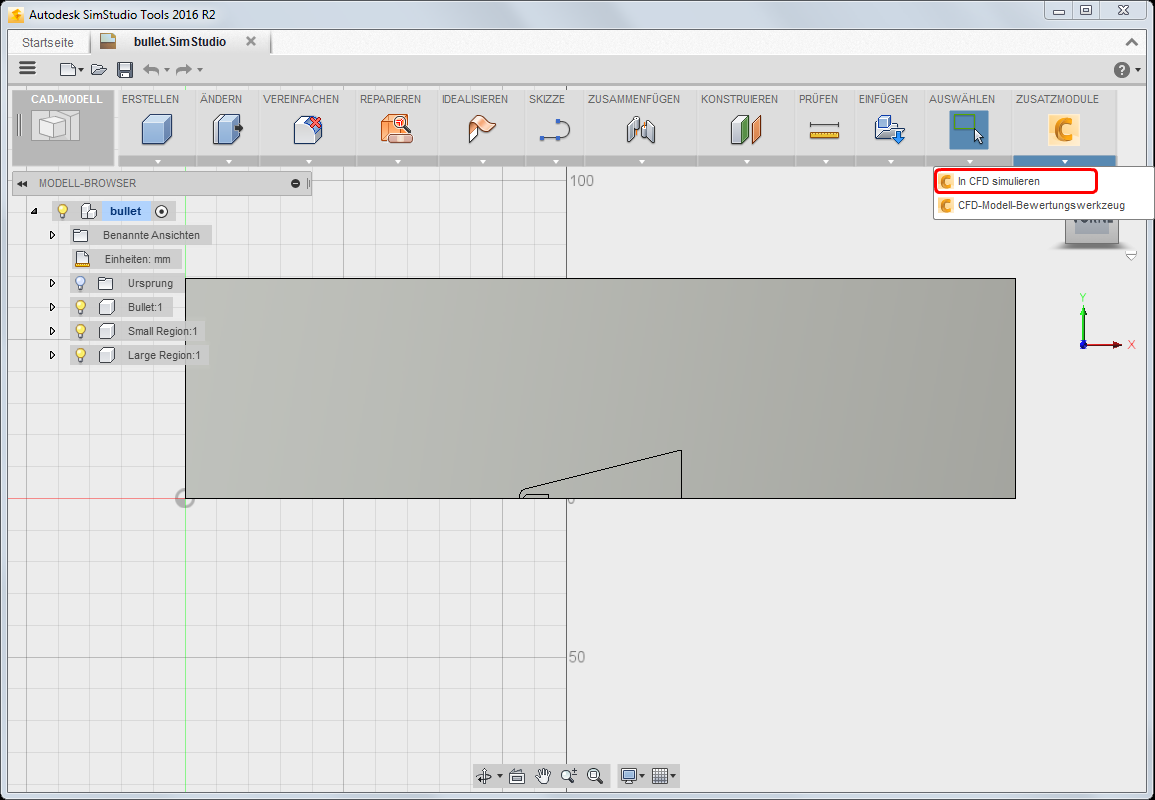The height and width of the screenshot is (800, 1155).
Task: Hide the Large Region:1 component
Action: tap(81, 355)
